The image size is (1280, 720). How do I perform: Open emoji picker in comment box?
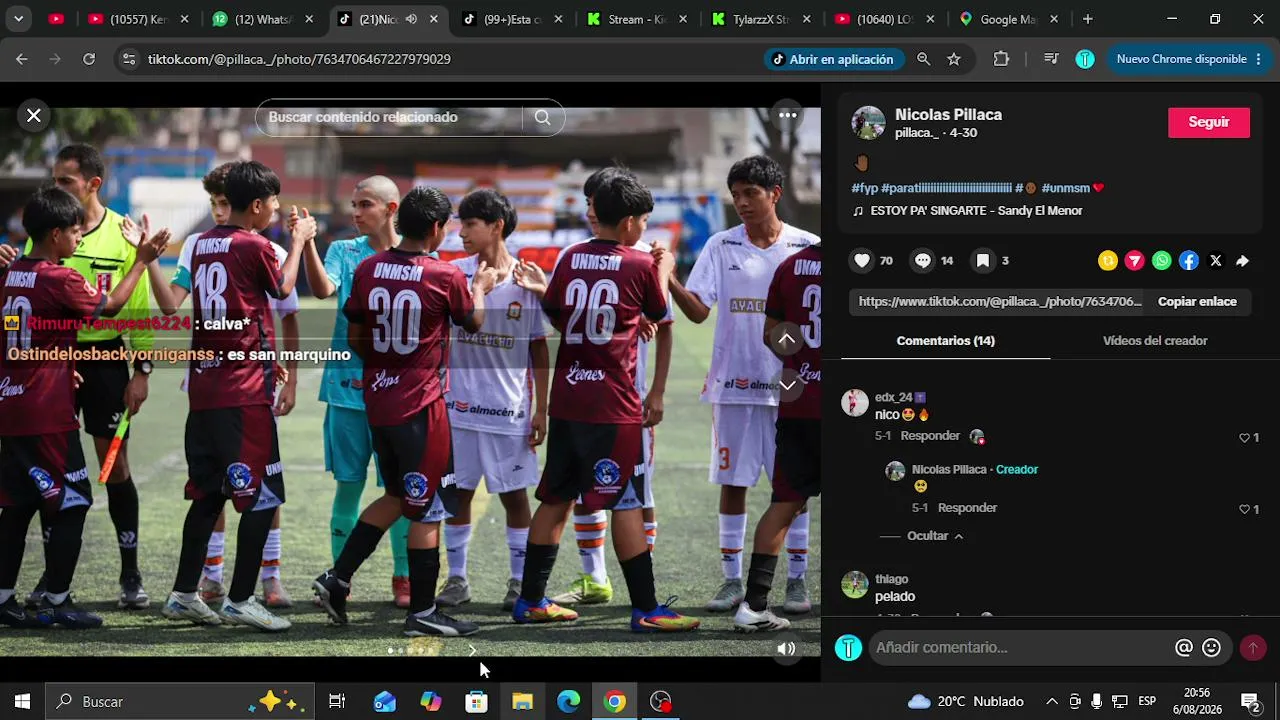[x=1211, y=648]
